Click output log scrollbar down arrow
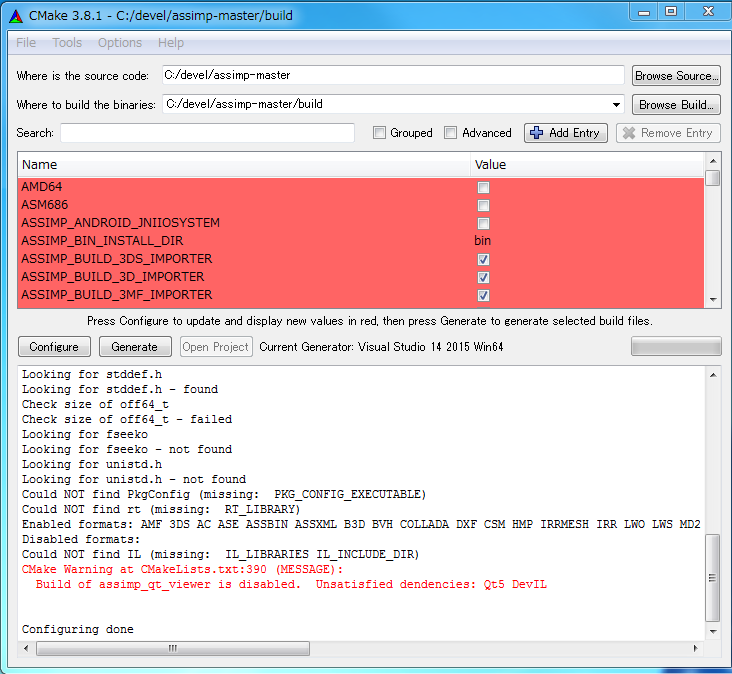 (x=713, y=632)
